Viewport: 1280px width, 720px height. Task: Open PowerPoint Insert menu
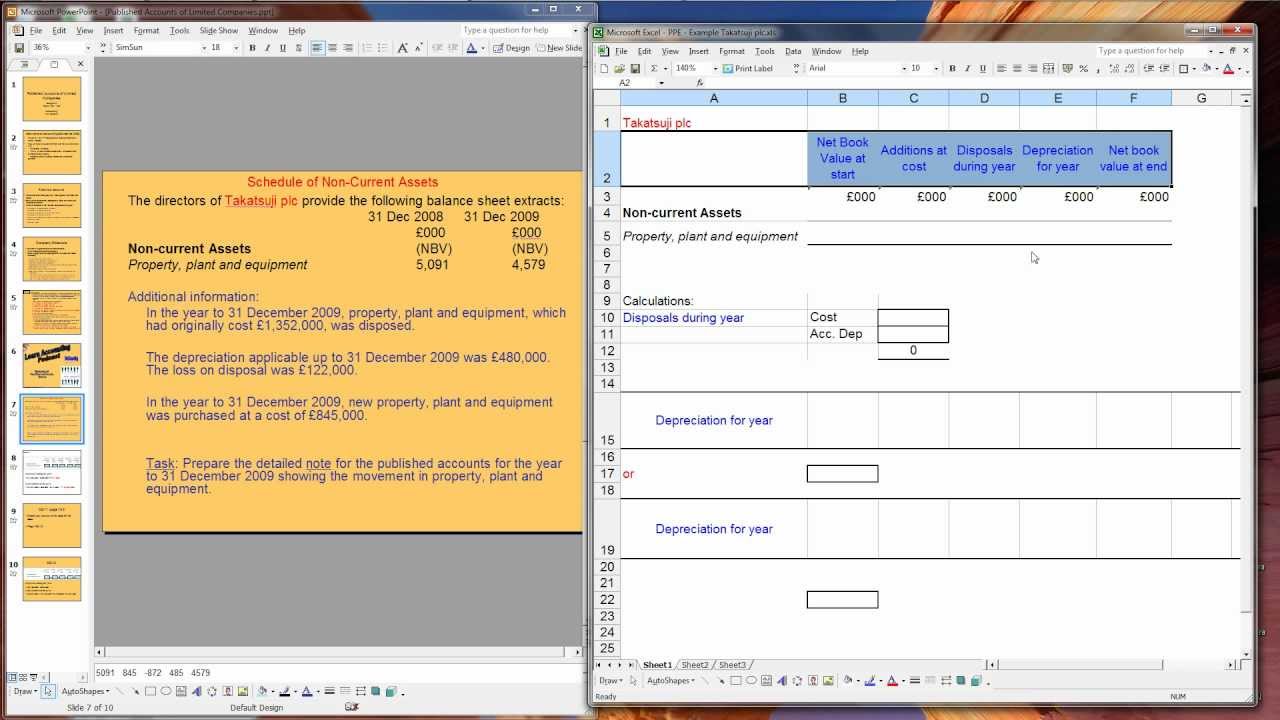point(113,31)
